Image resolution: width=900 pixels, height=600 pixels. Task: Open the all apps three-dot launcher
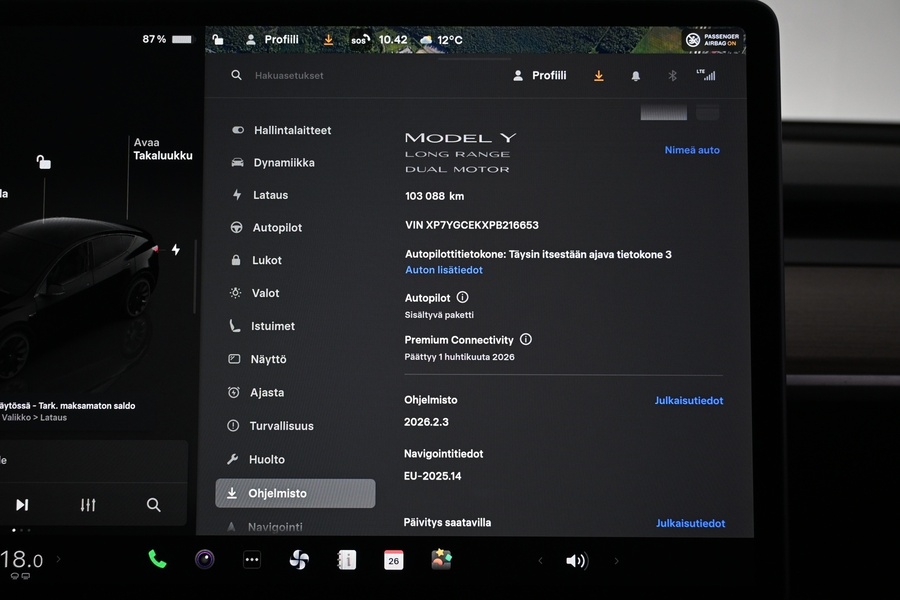coord(252,560)
